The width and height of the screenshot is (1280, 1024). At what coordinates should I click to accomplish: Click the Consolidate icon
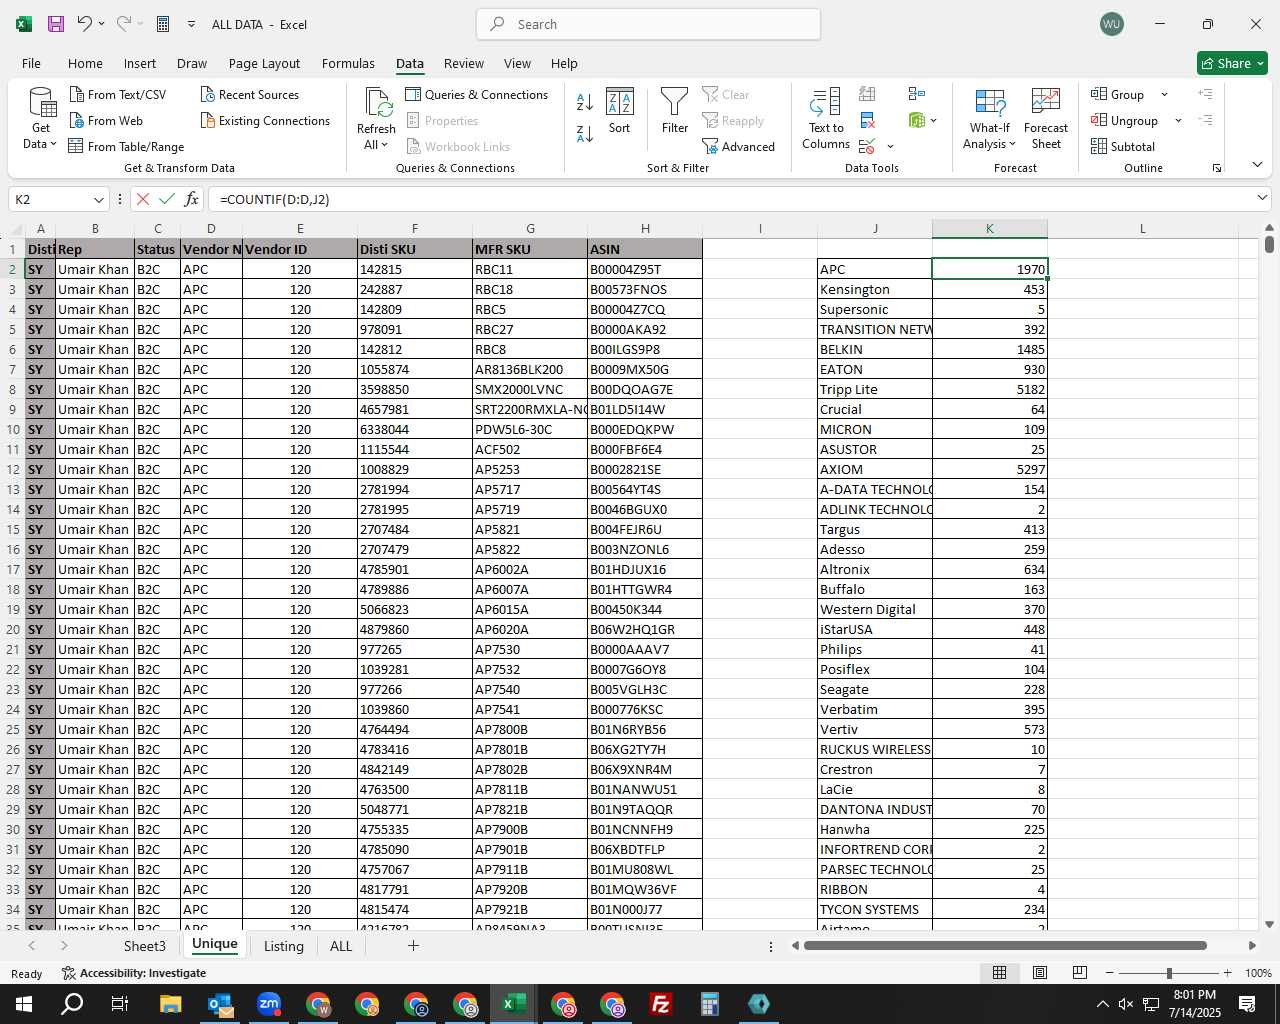pos(917,94)
